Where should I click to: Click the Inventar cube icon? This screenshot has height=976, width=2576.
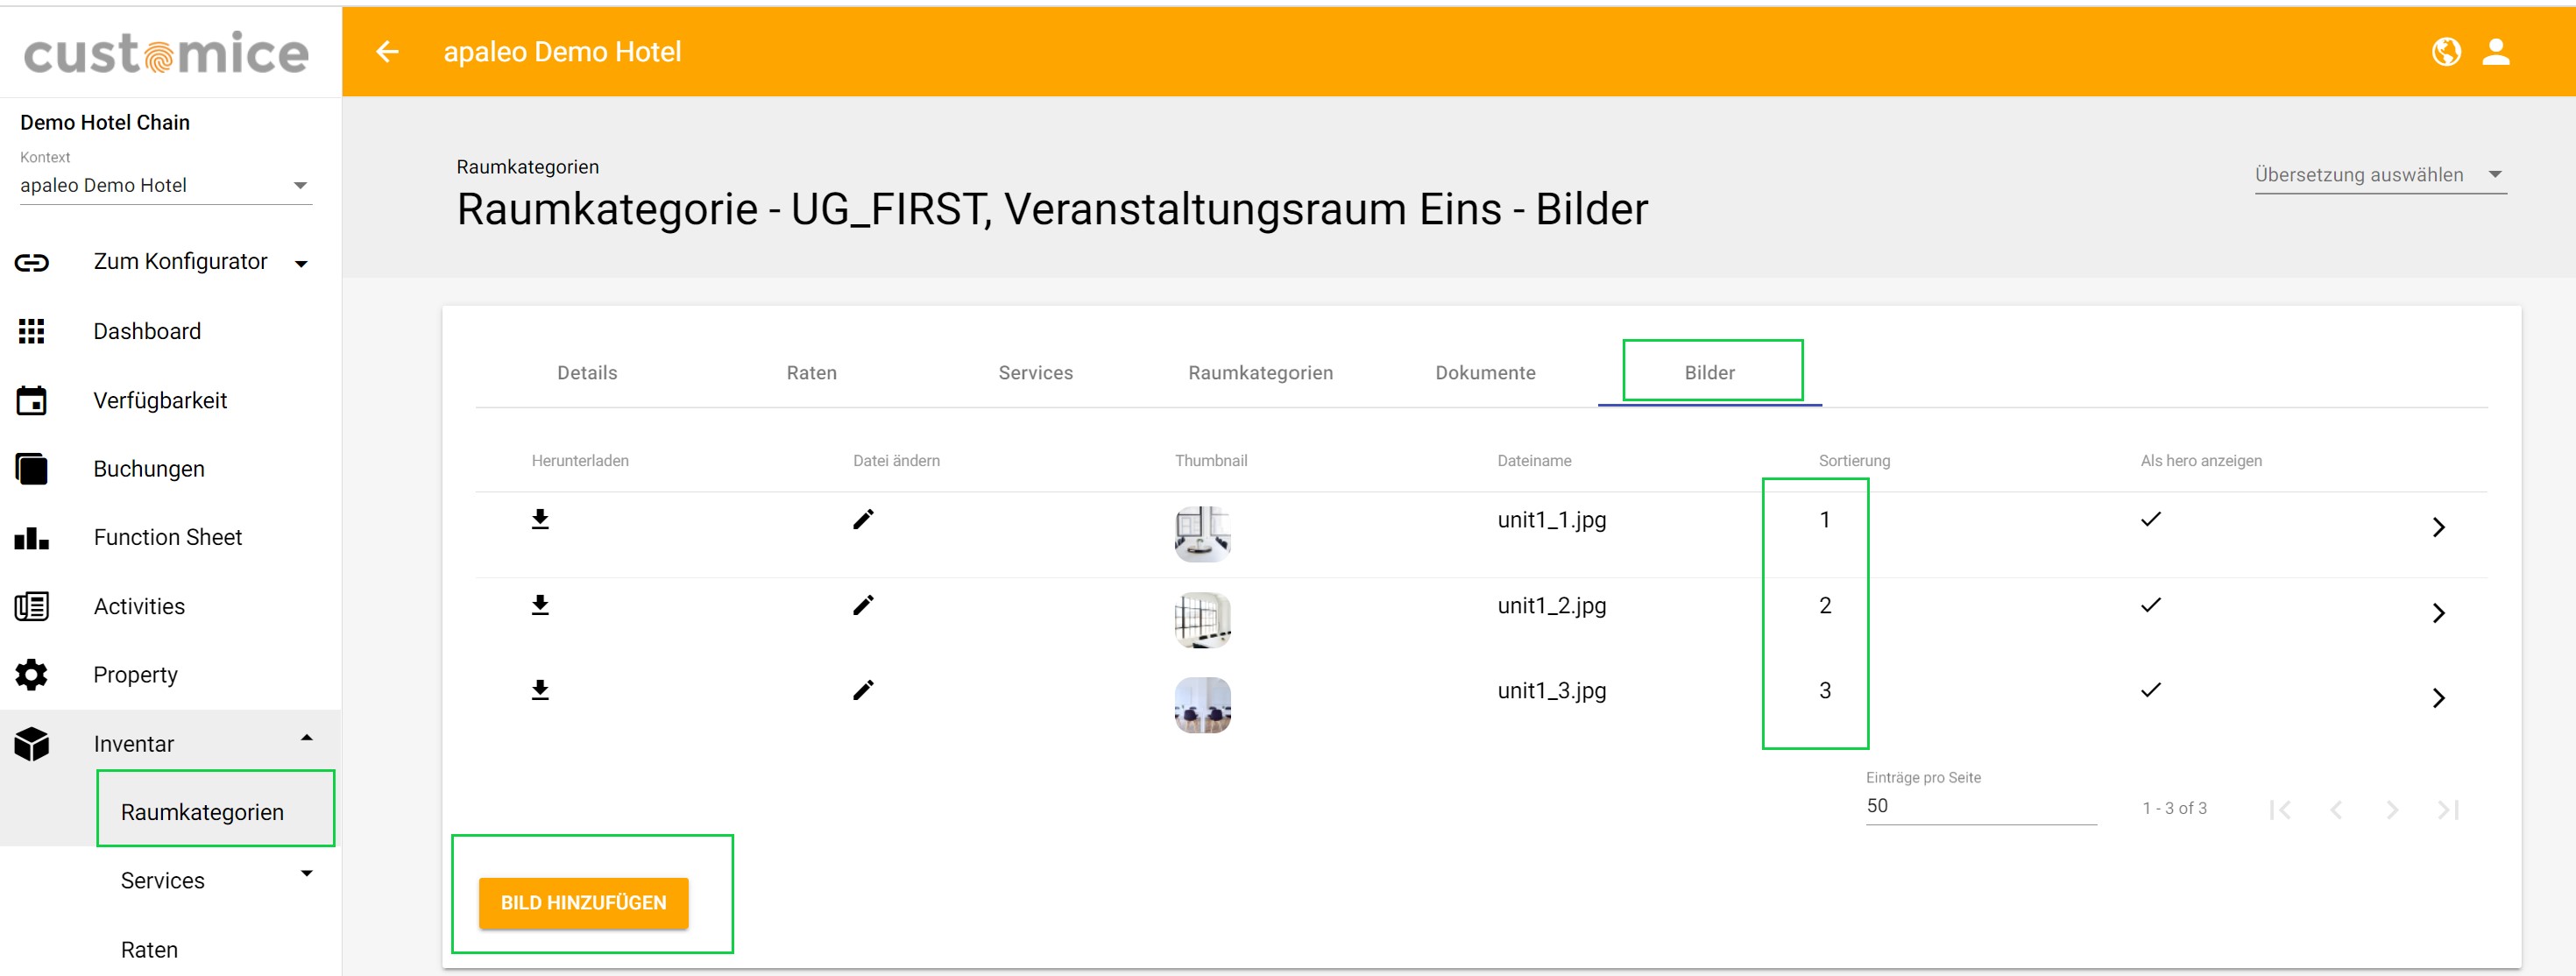(x=32, y=744)
